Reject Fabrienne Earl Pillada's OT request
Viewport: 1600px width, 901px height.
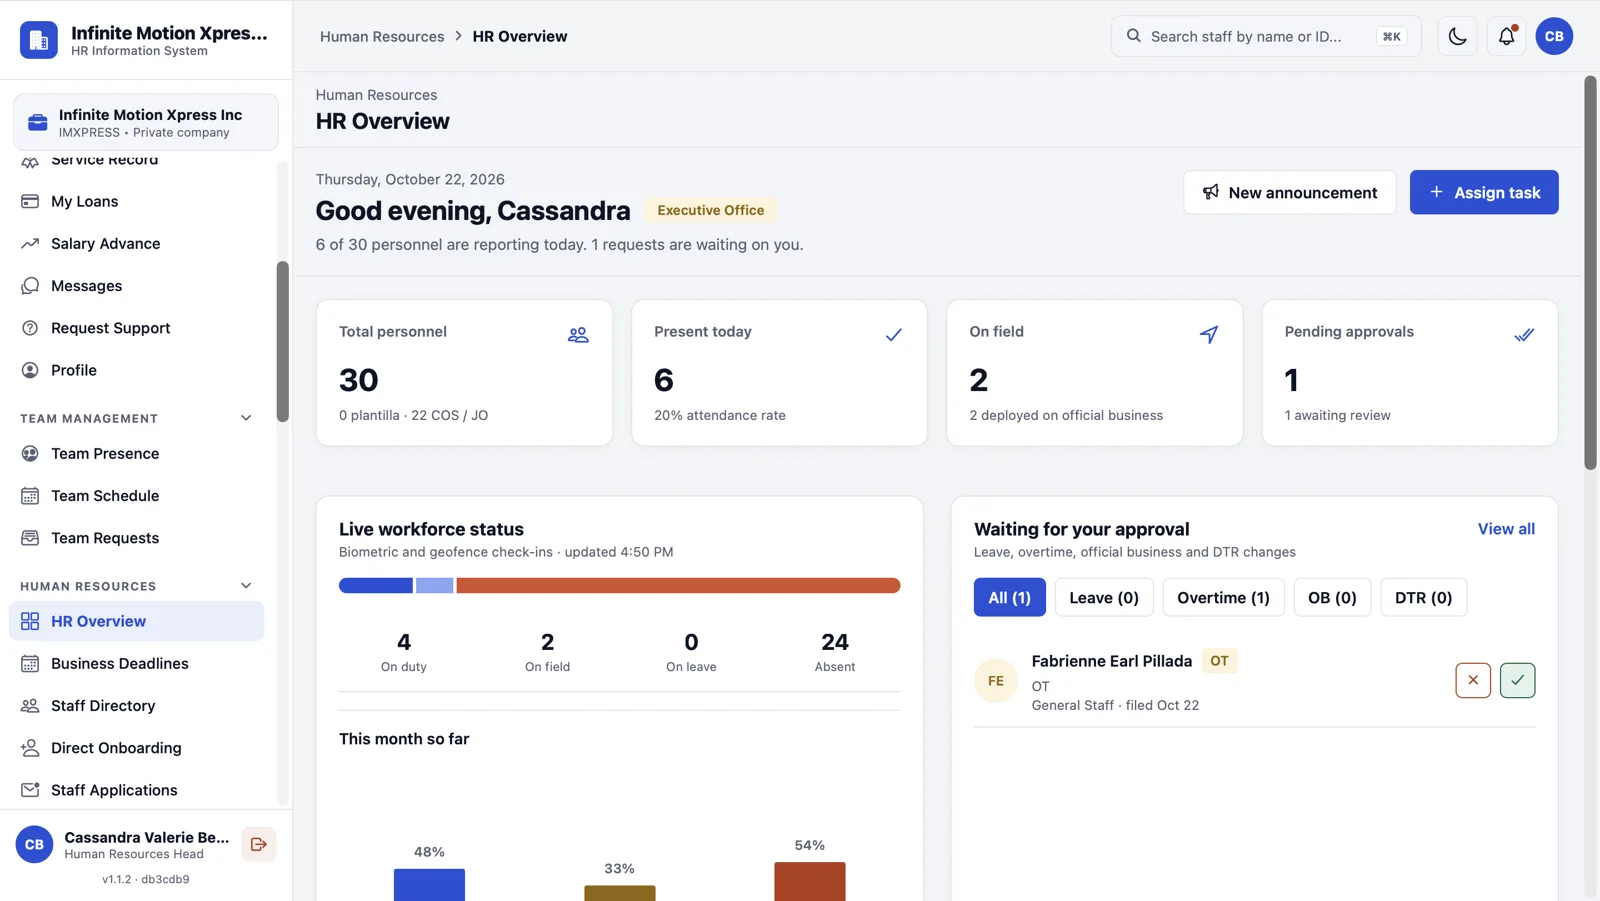coord(1473,681)
